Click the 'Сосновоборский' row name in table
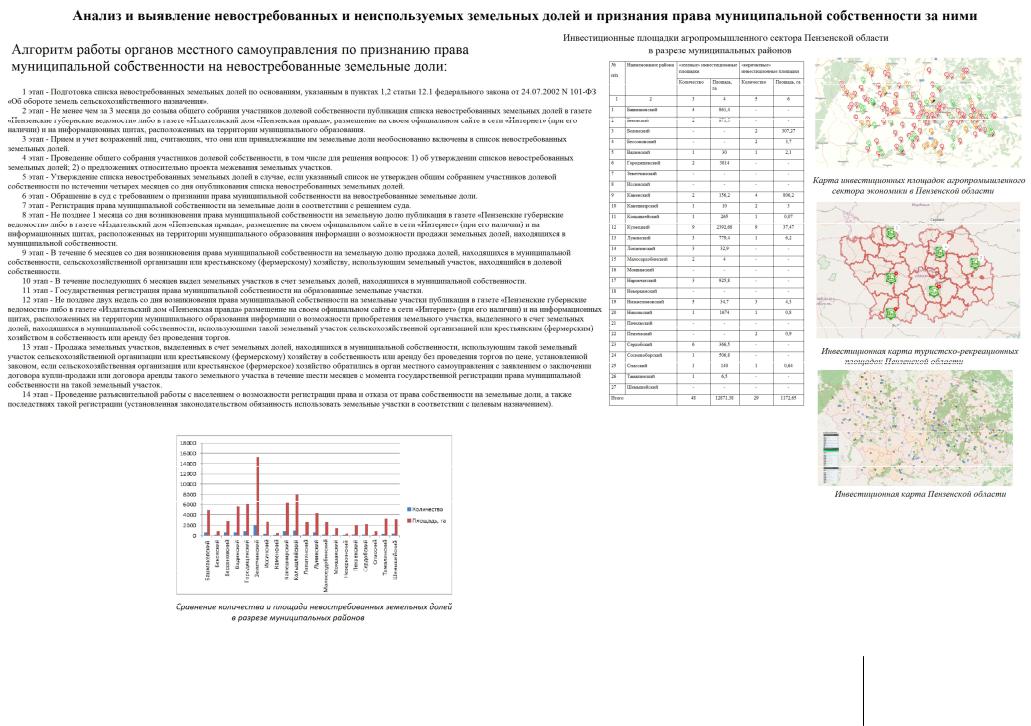This screenshot has width=1031, height=726. pos(644,355)
